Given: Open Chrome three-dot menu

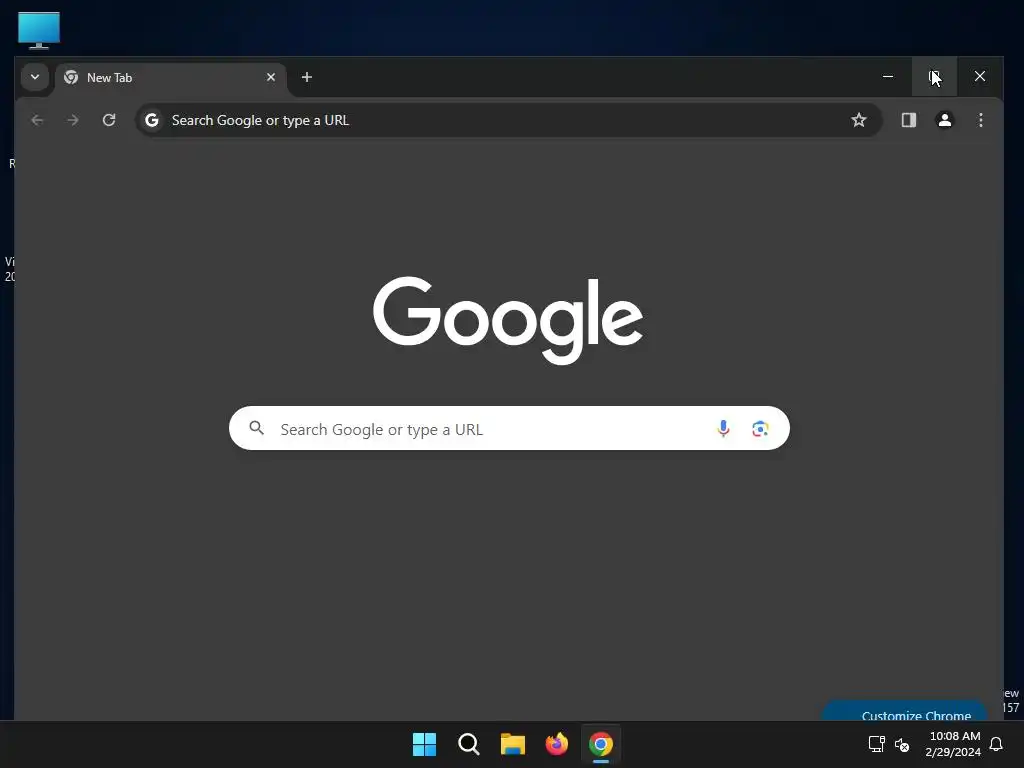Looking at the screenshot, I should (x=980, y=120).
